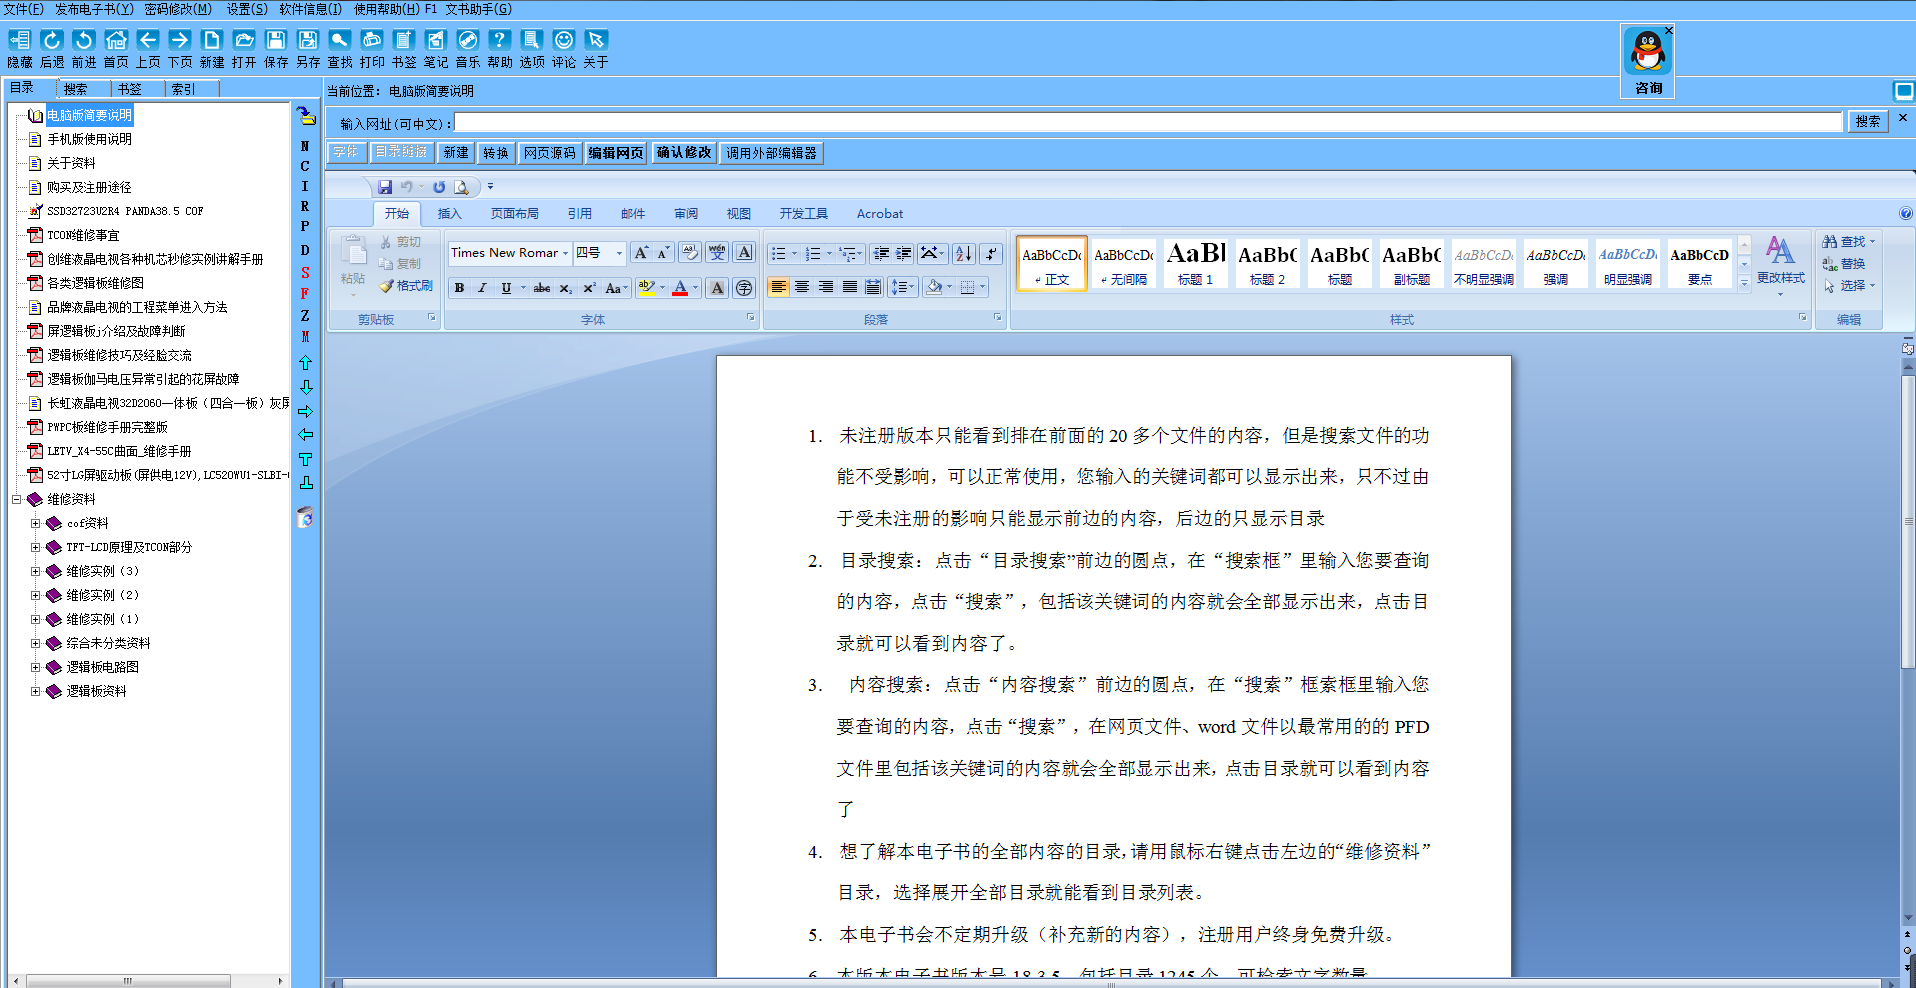Click the 打开 open folder icon

click(244, 40)
